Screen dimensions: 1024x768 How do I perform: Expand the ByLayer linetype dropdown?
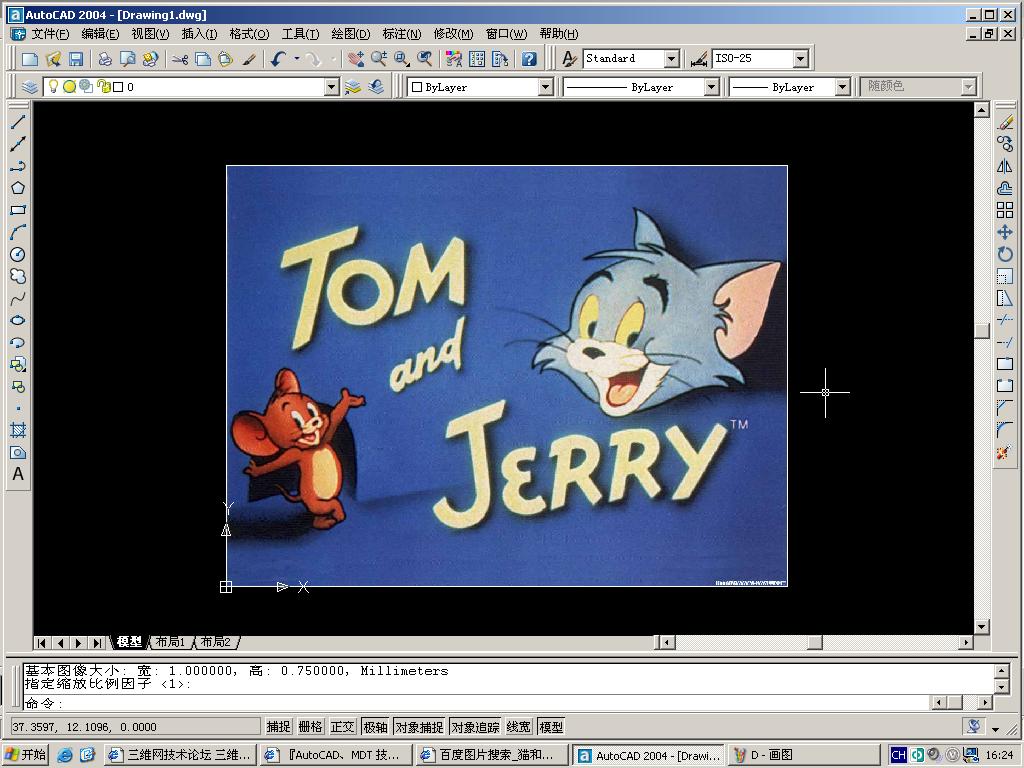pyautogui.click(x=712, y=87)
